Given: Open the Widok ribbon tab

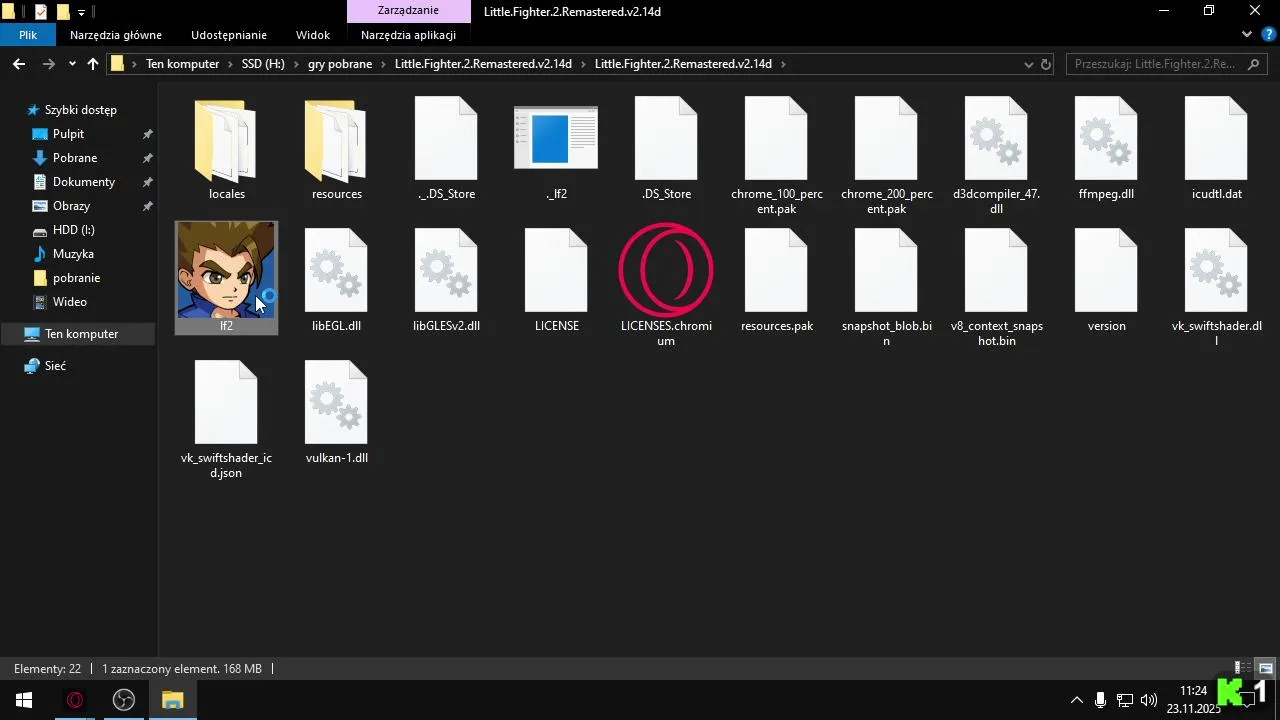Looking at the screenshot, I should [x=313, y=35].
